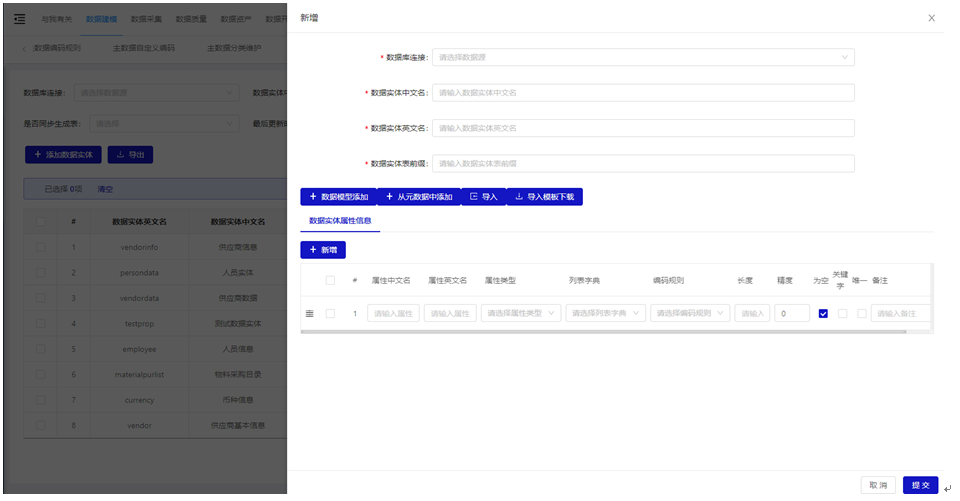Click the 数据实体表前缀 input field
This screenshot has width=960, height=501.
click(x=643, y=164)
